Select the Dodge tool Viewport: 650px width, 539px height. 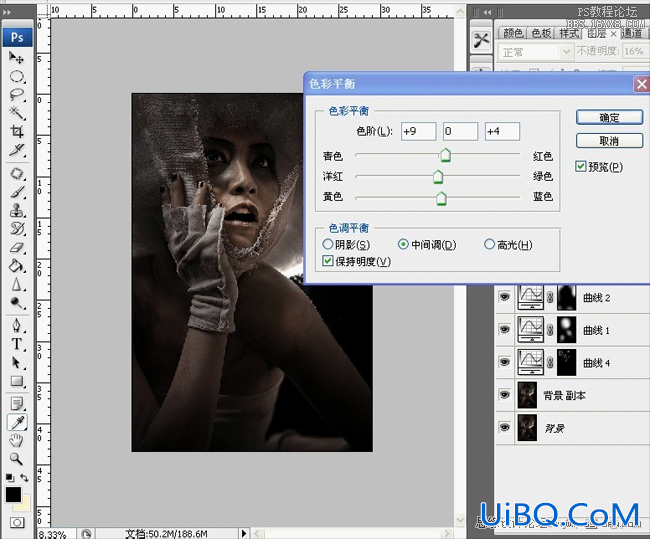(17, 303)
